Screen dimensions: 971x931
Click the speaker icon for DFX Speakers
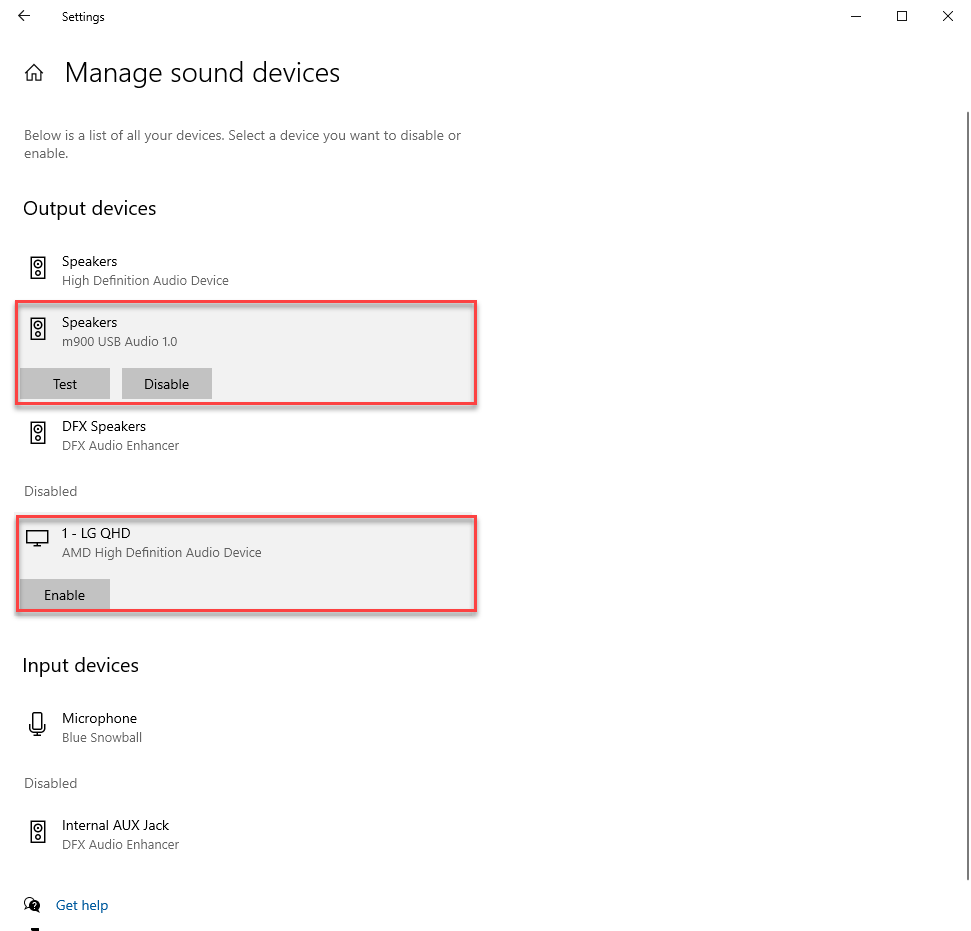pyautogui.click(x=37, y=432)
